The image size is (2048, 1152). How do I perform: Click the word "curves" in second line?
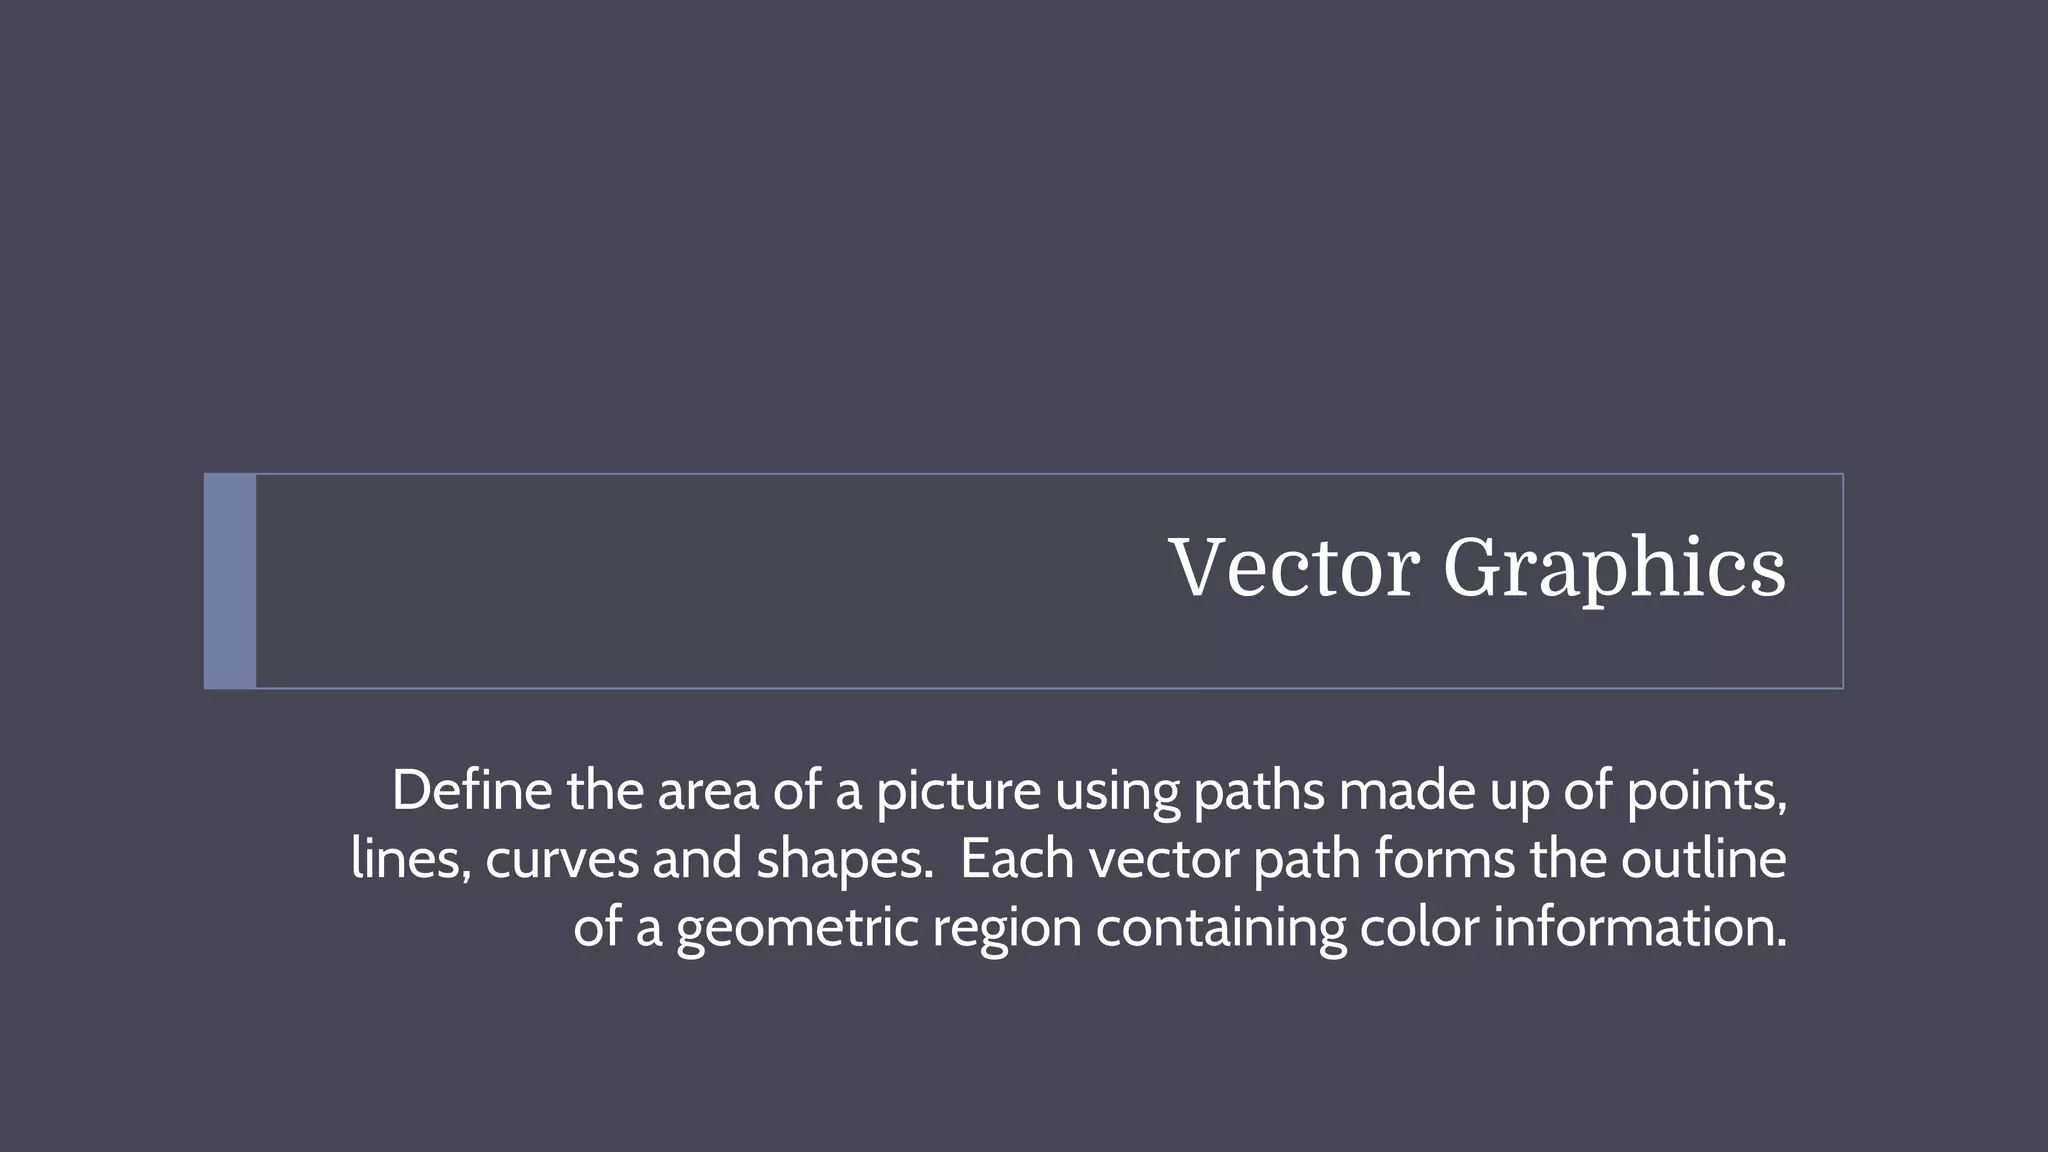coord(562,862)
